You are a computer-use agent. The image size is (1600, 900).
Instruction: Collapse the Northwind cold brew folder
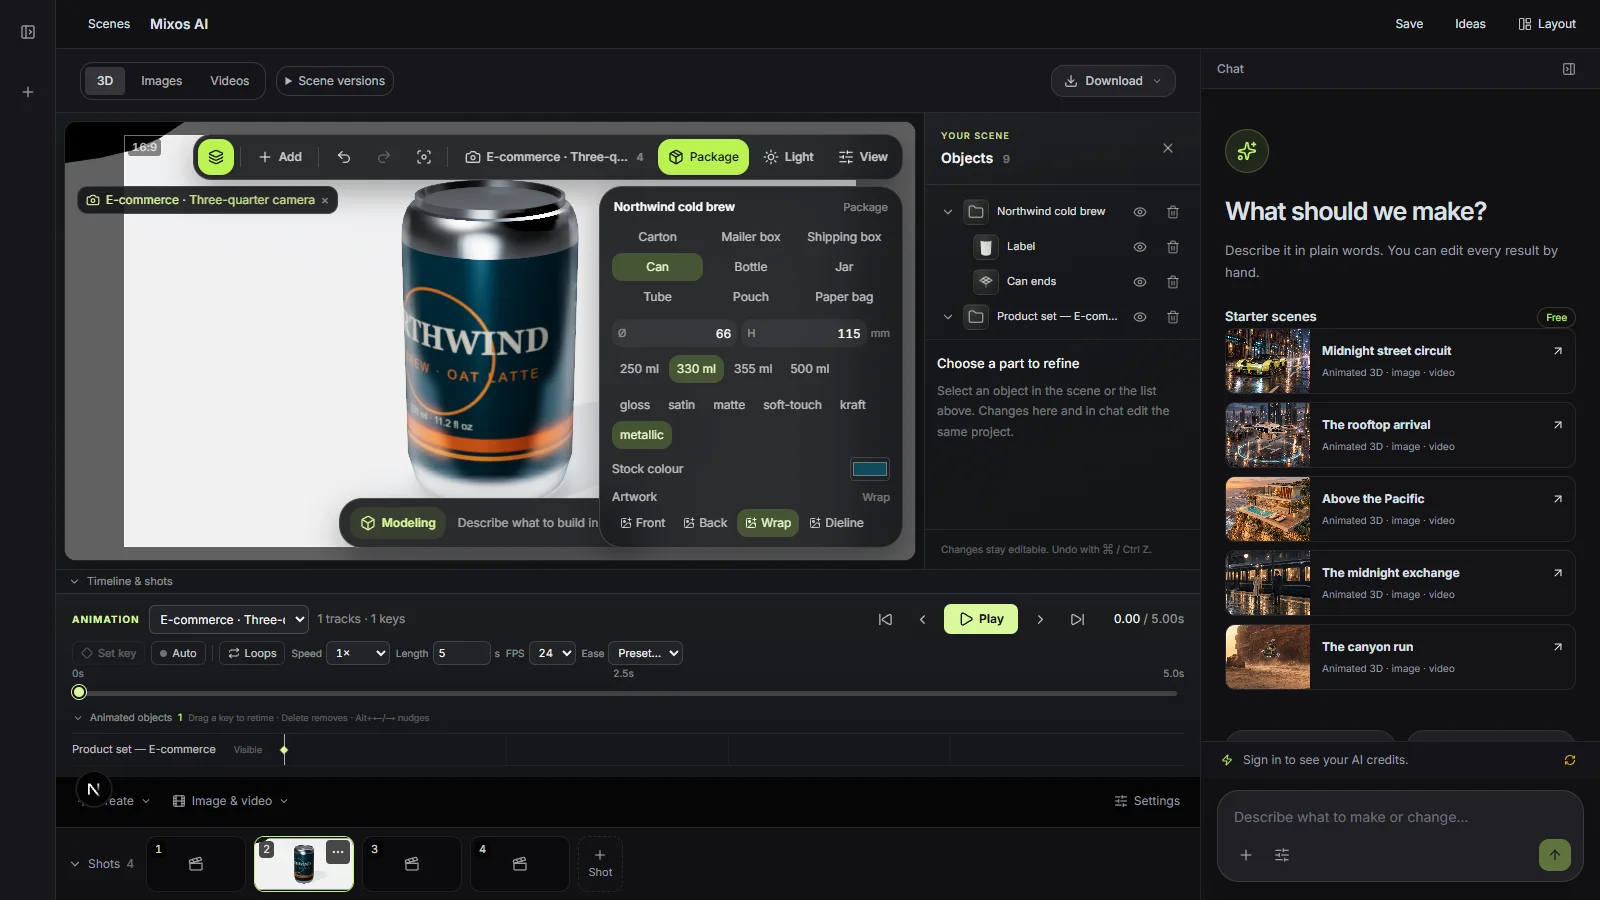pos(948,212)
